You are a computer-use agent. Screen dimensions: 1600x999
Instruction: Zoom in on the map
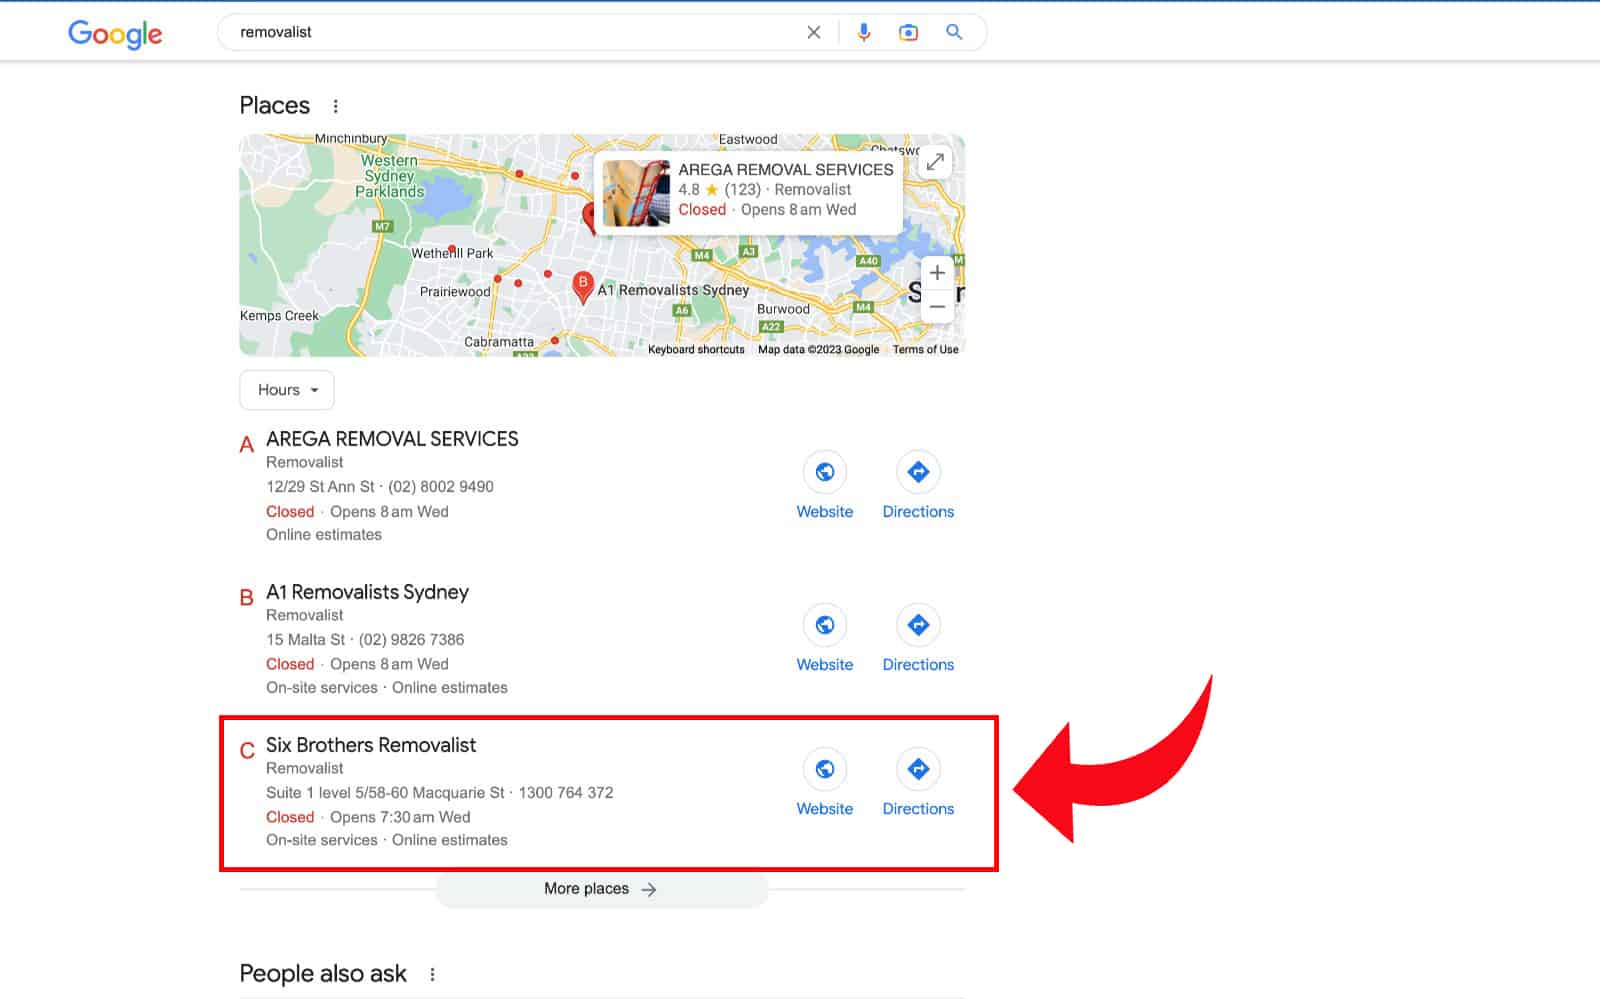[x=937, y=272]
